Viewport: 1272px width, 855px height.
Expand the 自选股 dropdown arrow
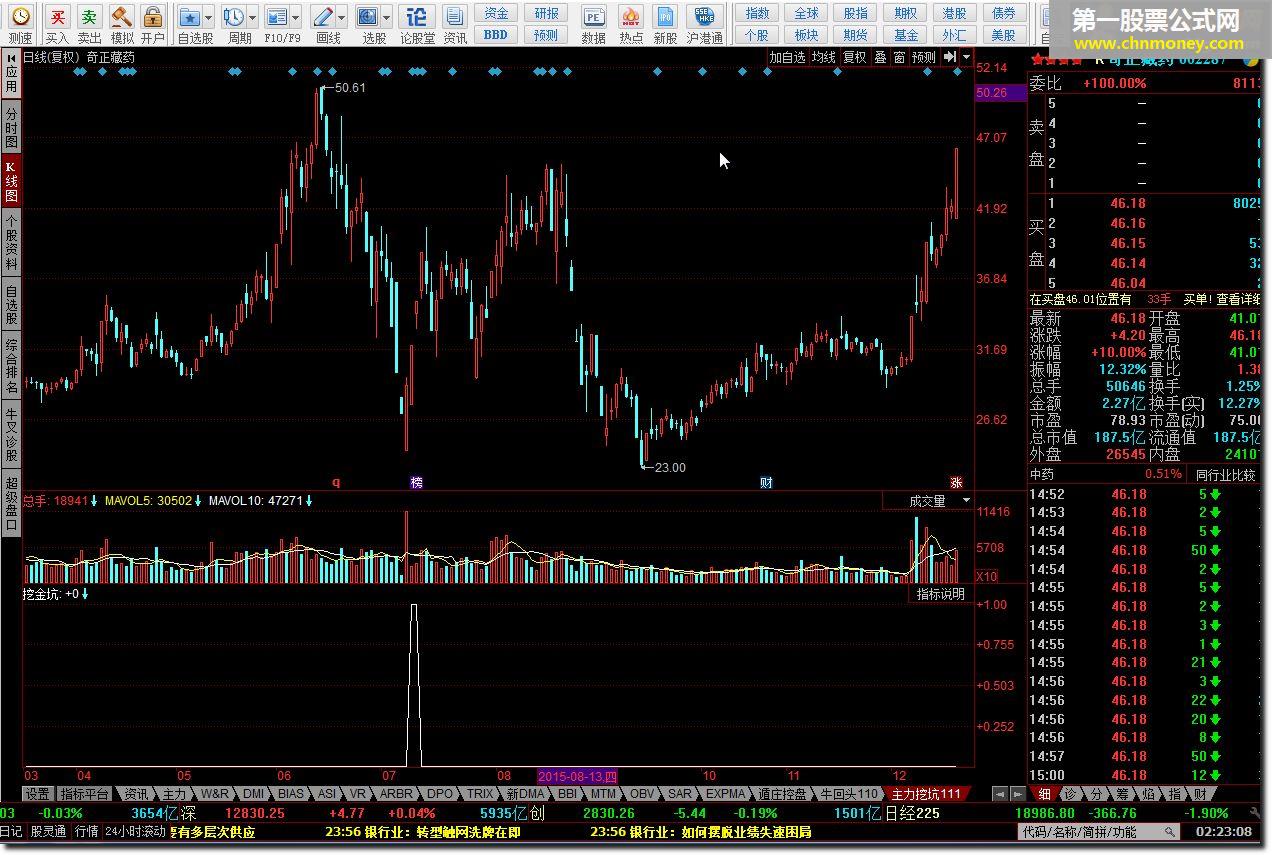pos(208,17)
